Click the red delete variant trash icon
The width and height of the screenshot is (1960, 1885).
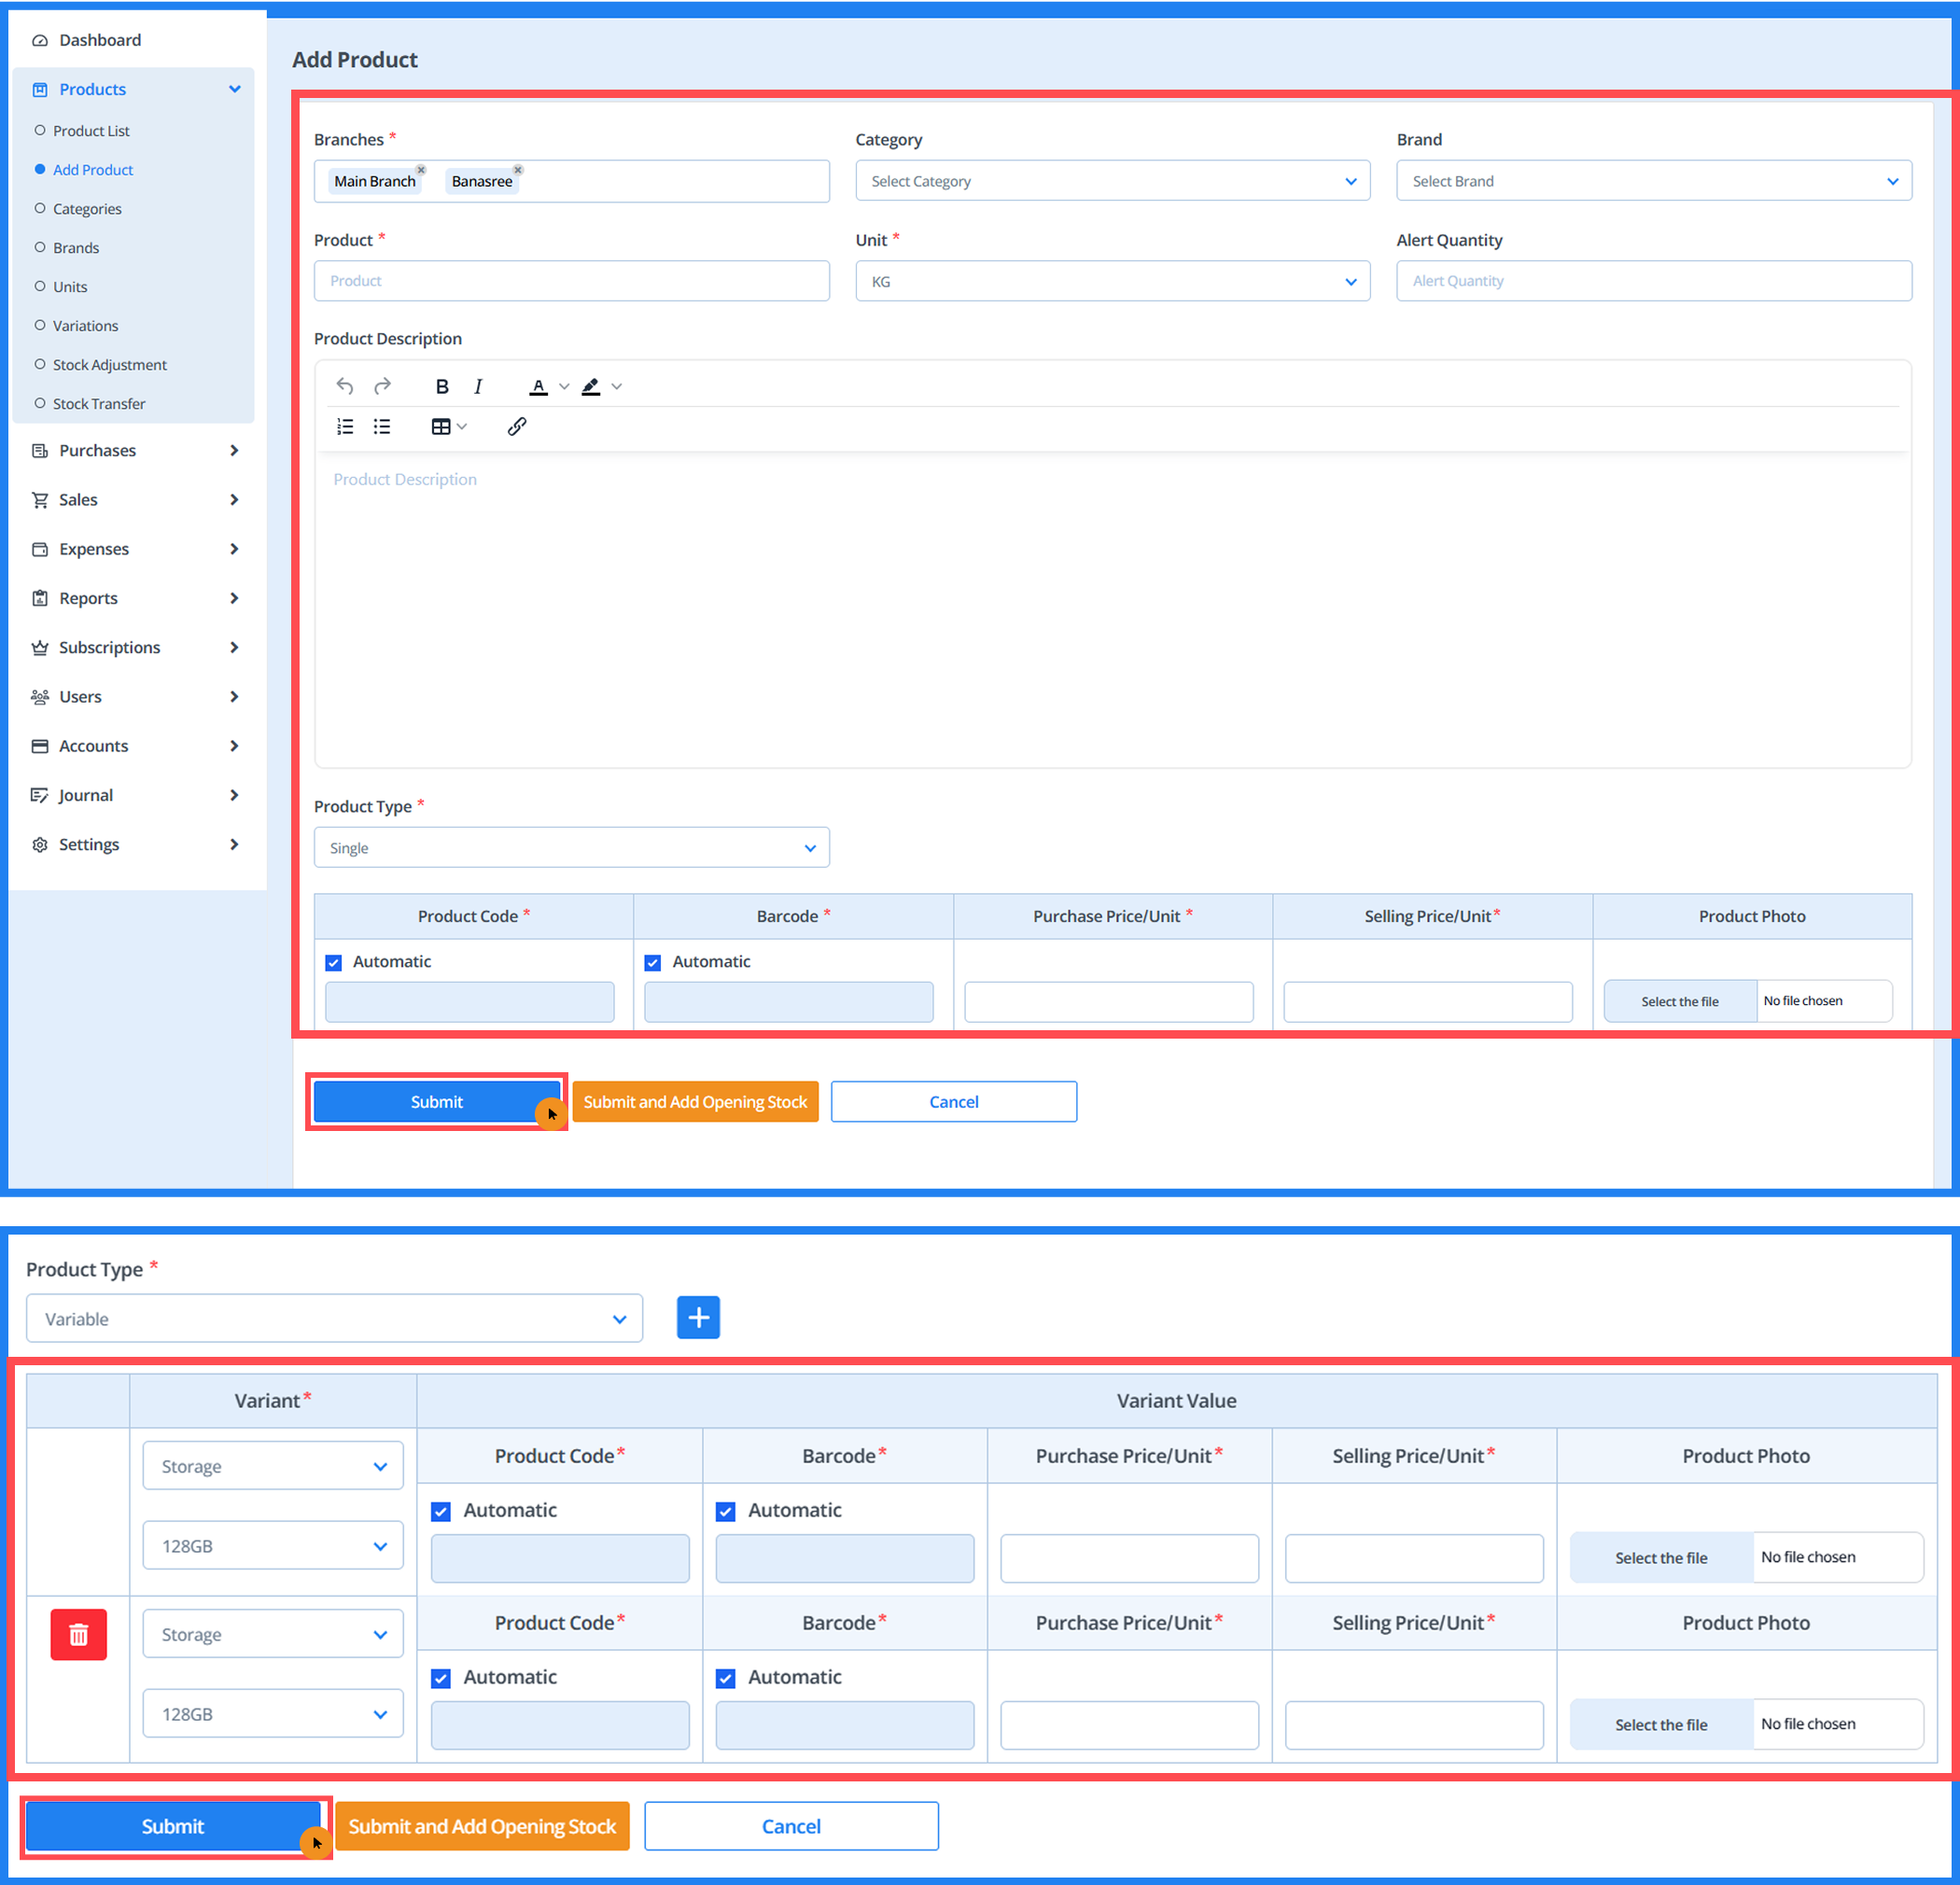pyautogui.click(x=78, y=1634)
